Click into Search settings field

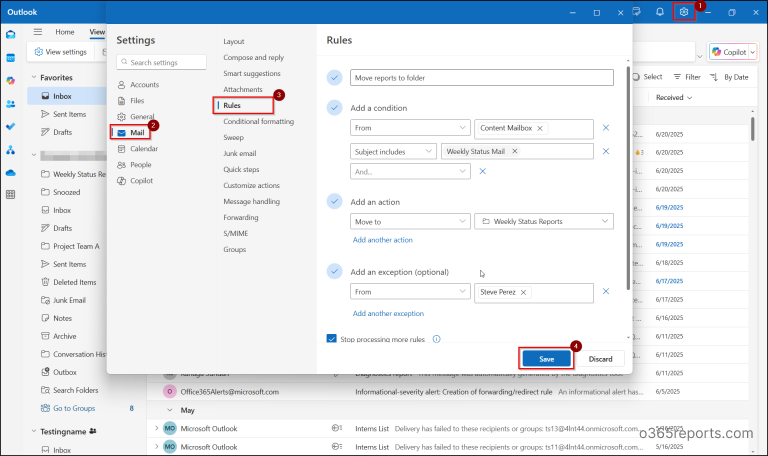coord(161,62)
